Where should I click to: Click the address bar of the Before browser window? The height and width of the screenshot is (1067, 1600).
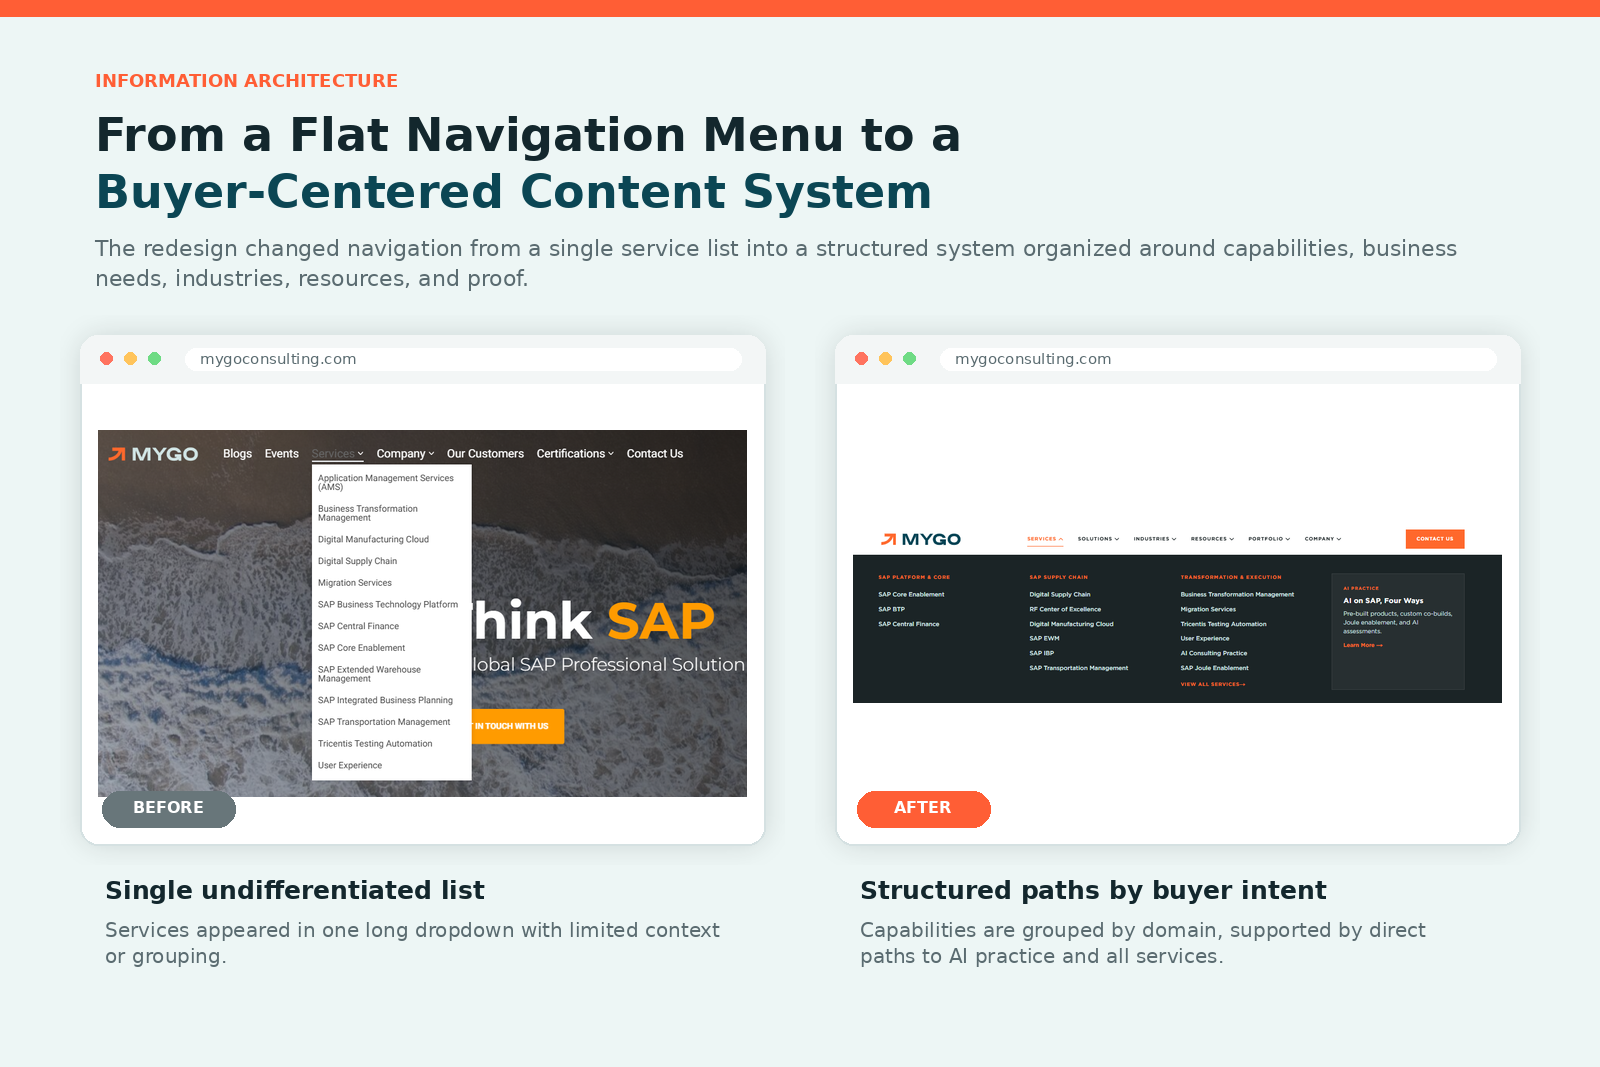[464, 359]
